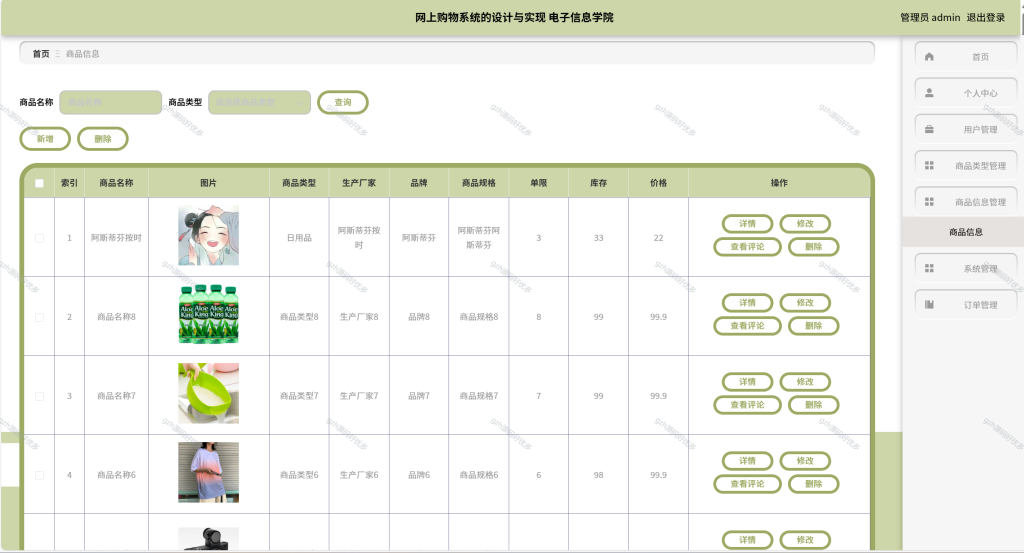Toggle the select-all checkbox in table header
This screenshot has width=1024, height=553.
click(x=39, y=183)
